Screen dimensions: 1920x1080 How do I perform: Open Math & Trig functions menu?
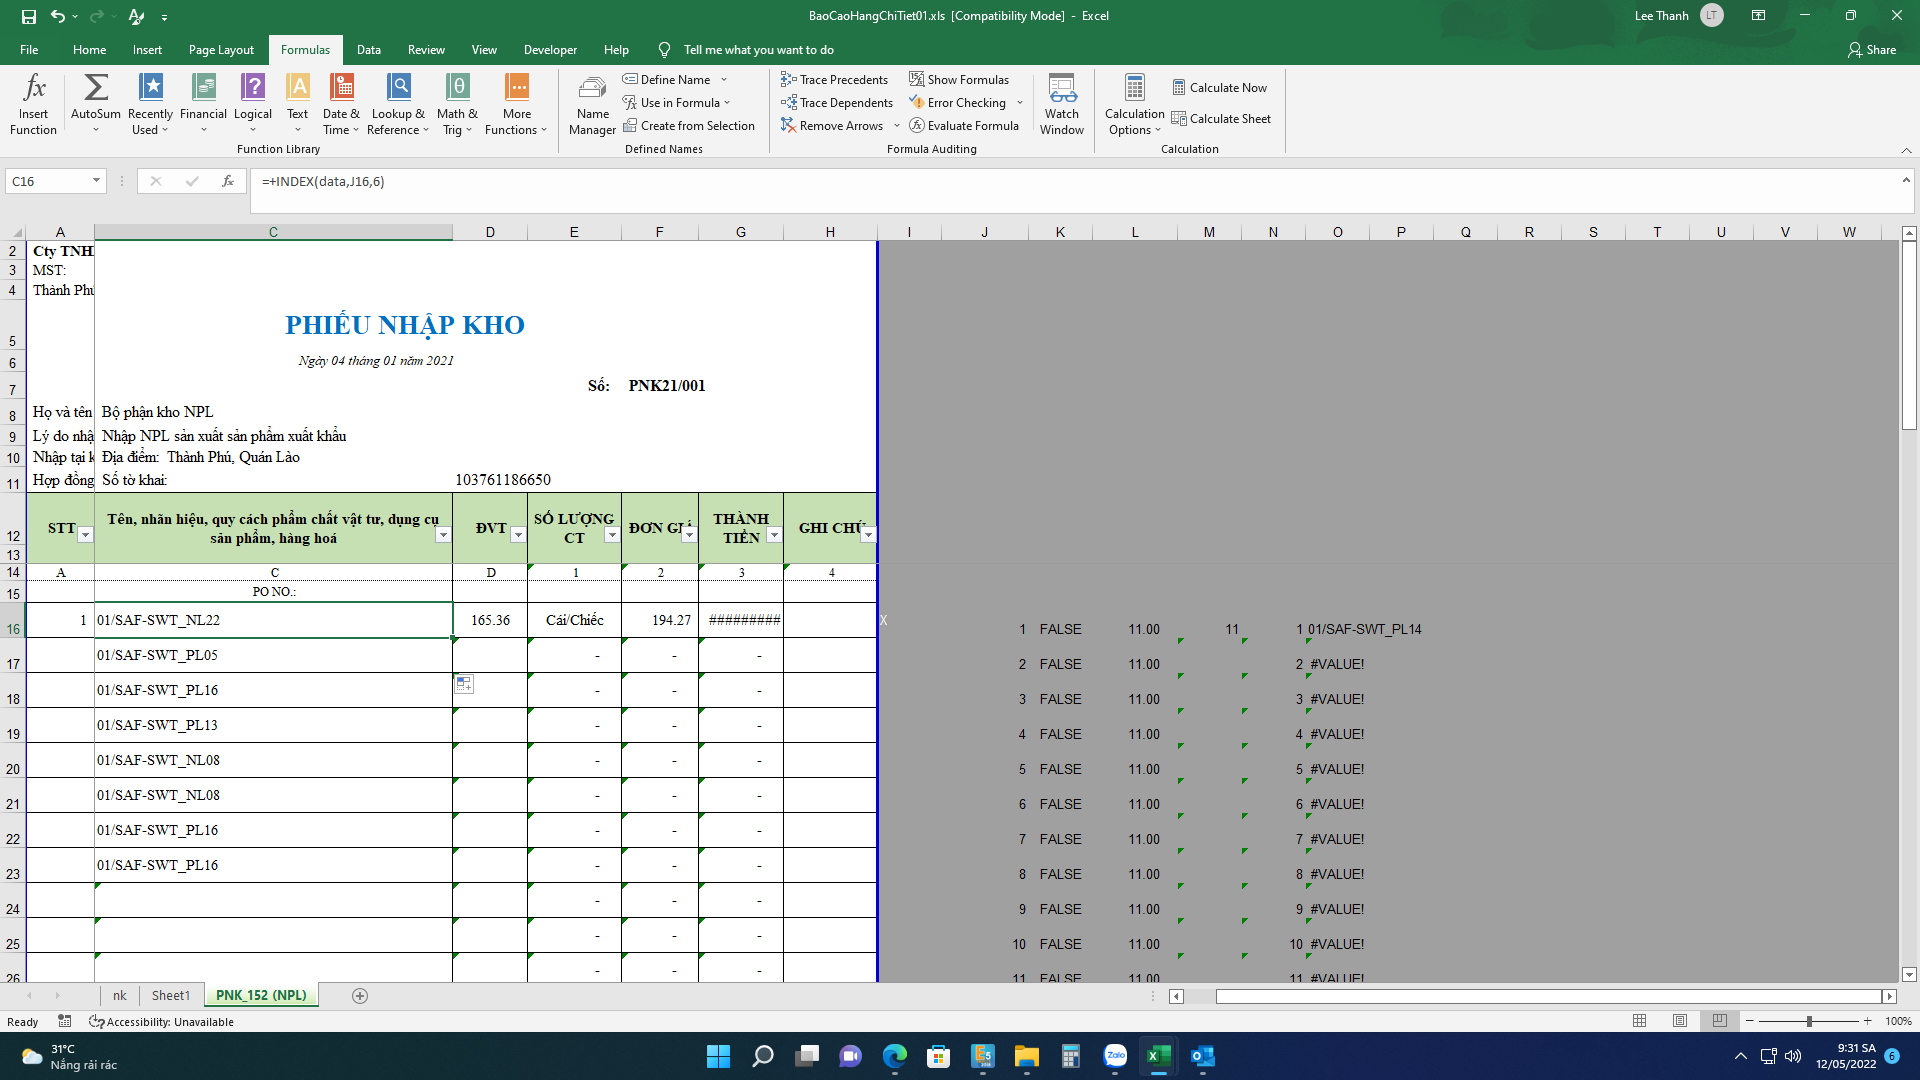point(458,103)
